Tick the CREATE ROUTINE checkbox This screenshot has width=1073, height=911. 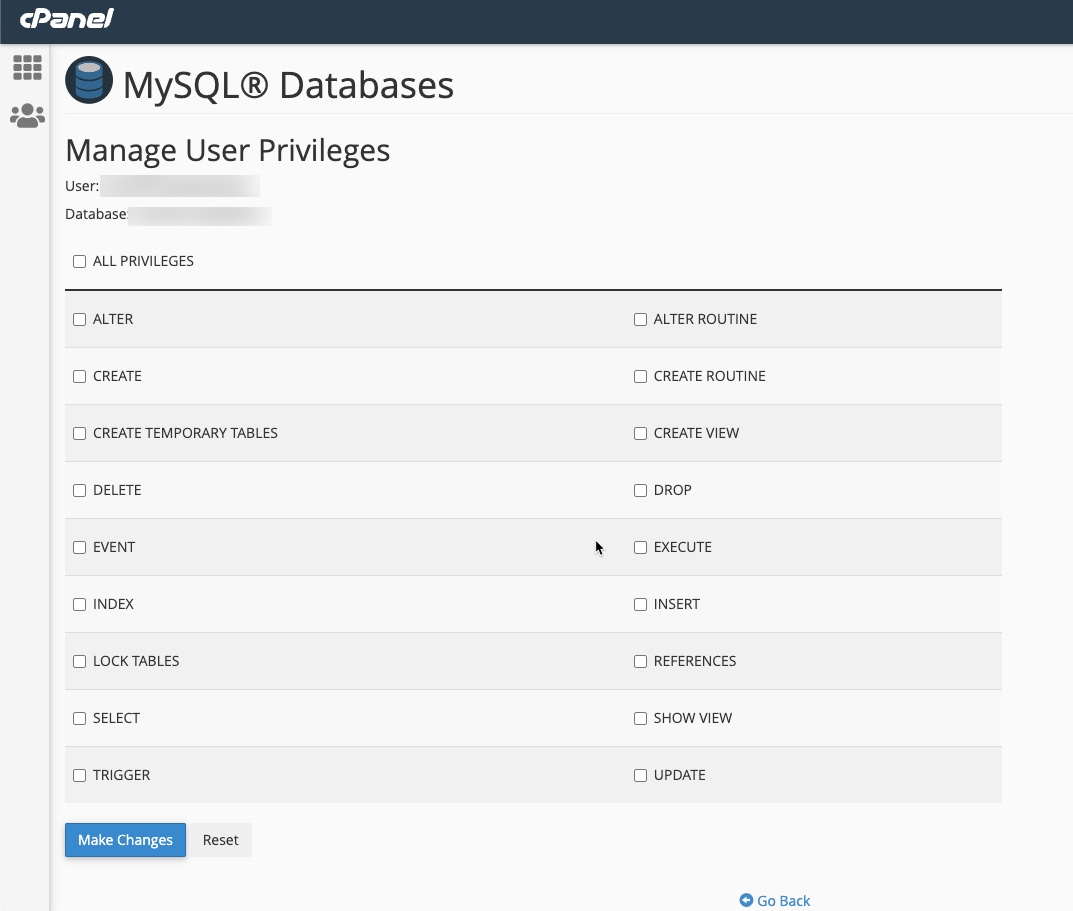click(640, 377)
